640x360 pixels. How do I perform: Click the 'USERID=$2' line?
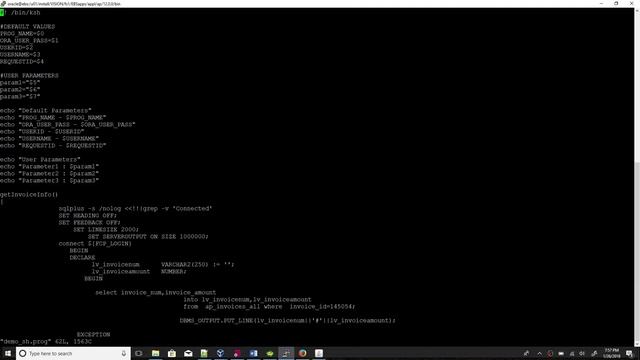tap(17, 47)
